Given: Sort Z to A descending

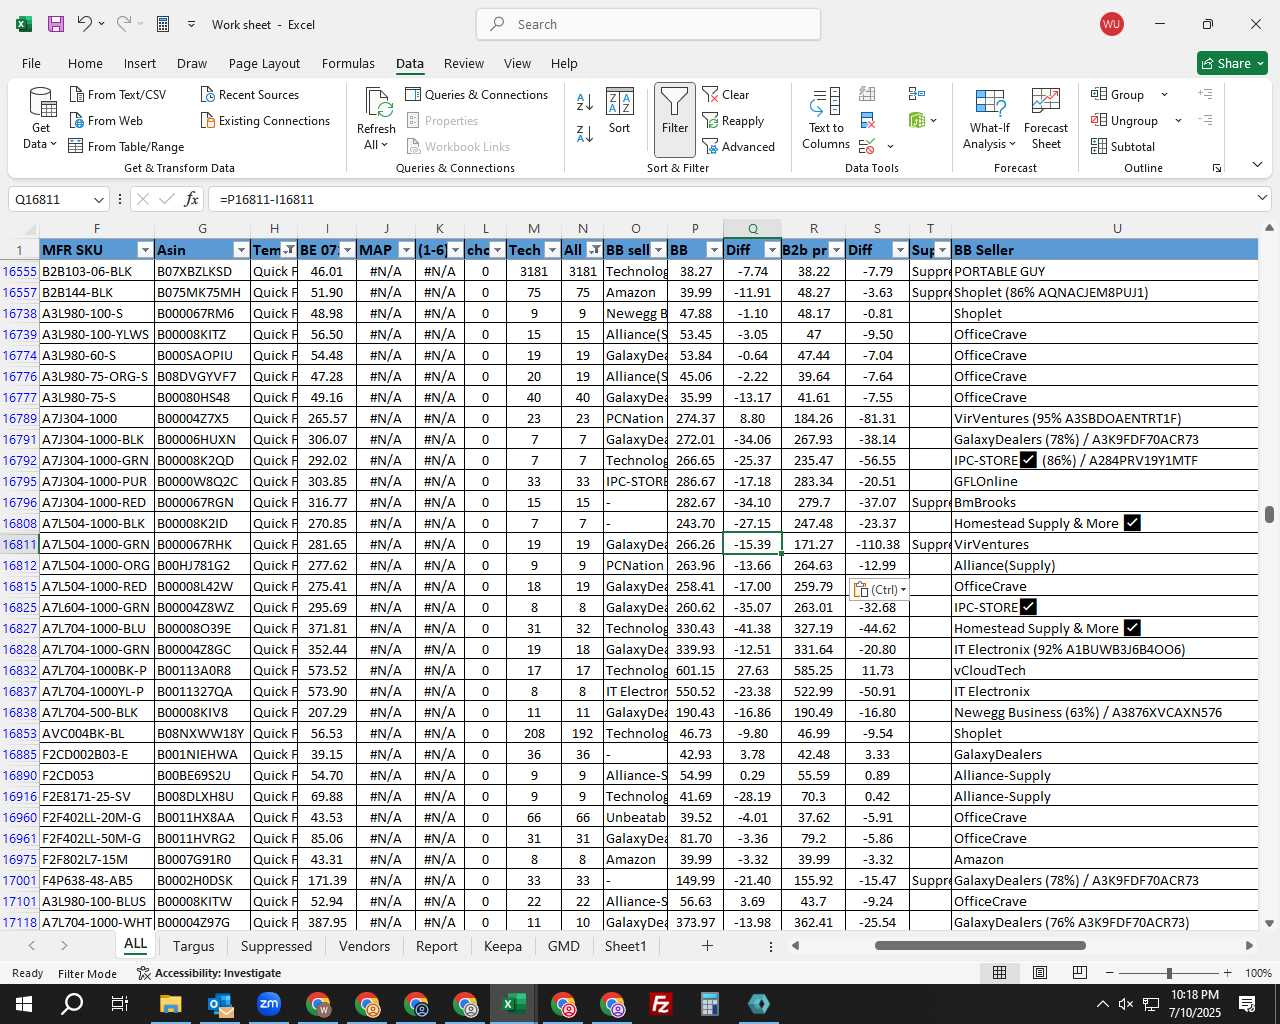Looking at the screenshot, I should [x=585, y=133].
